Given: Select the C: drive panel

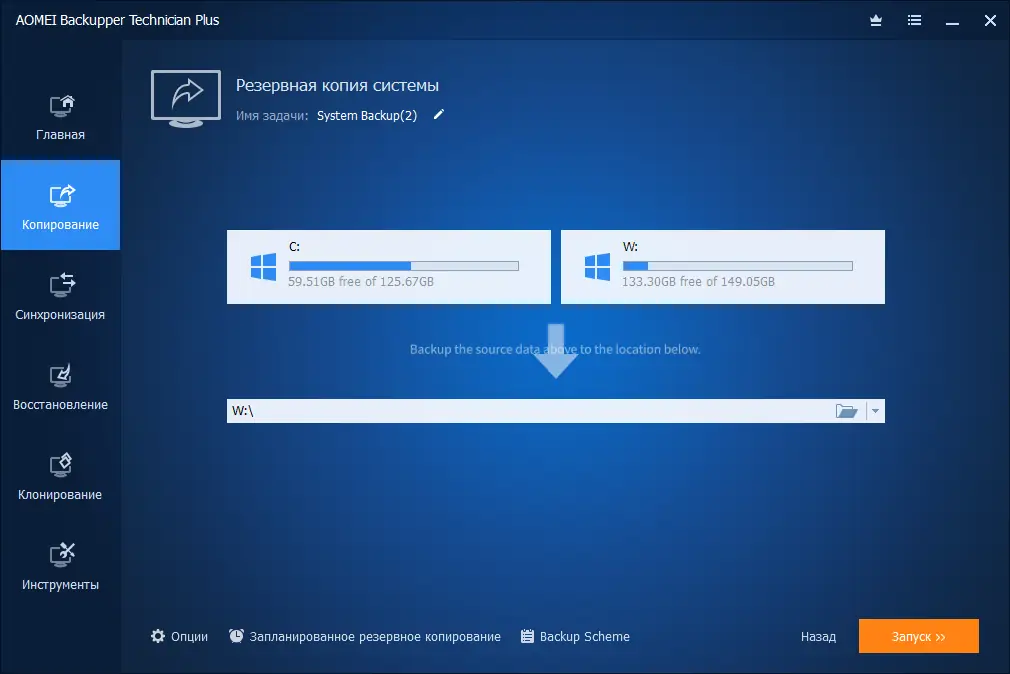Looking at the screenshot, I should pyautogui.click(x=388, y=266).
